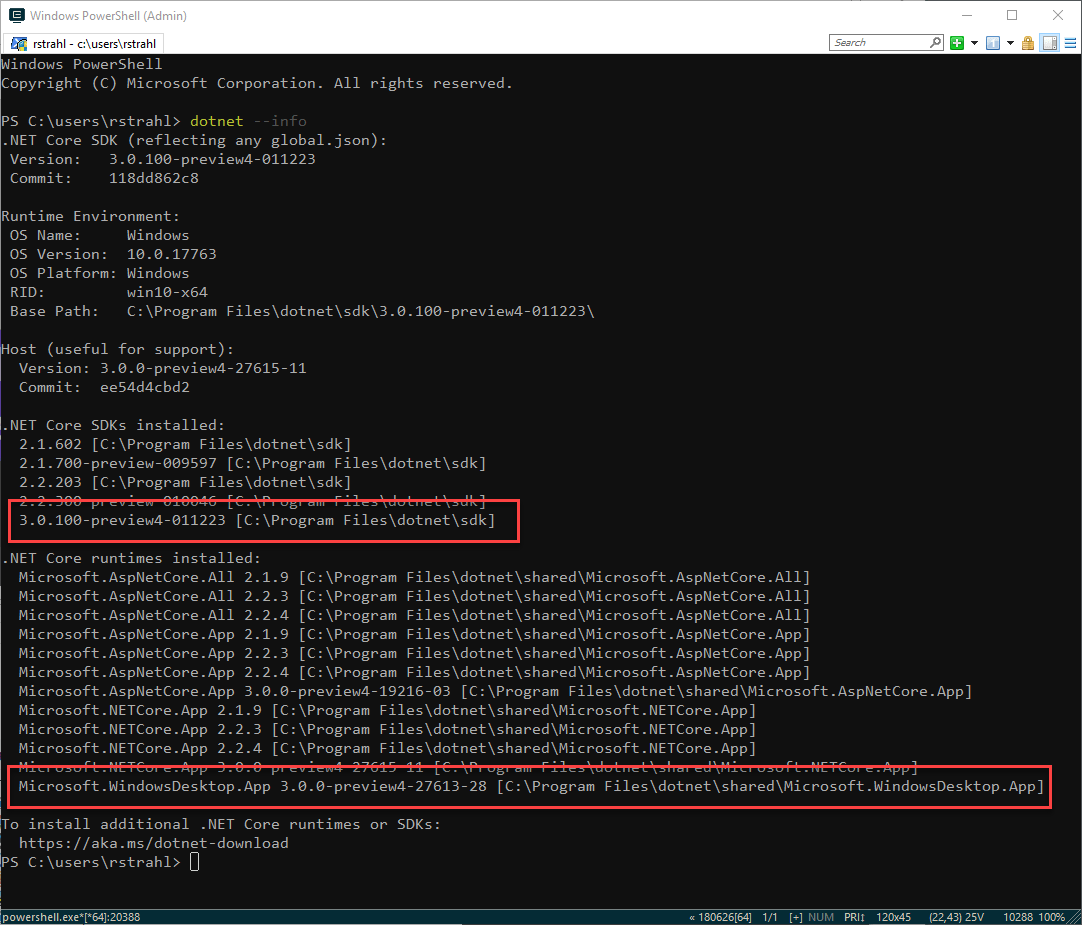Image resolution: width=1082 pixels, height=930 pixels.
Task: Click the '« 180626[64]' status bar entry
Action: point(720,917)
